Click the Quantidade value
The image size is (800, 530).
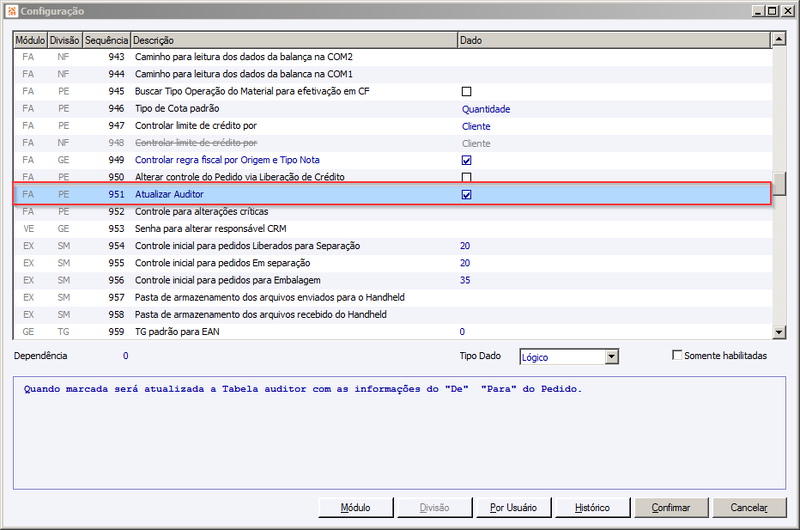tap(486, 109)
